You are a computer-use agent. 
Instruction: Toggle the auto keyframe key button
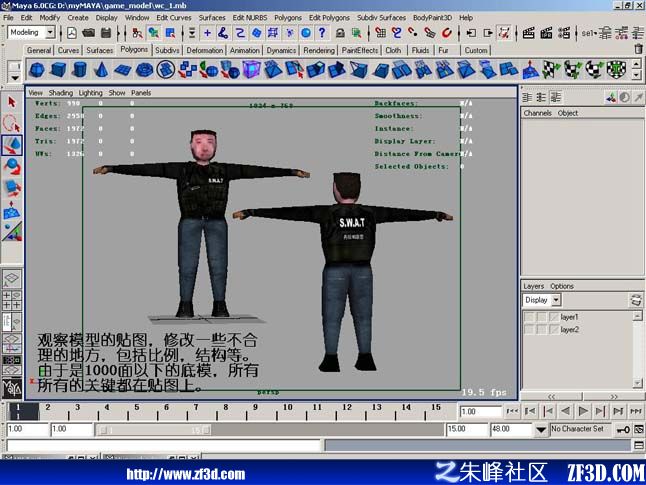tap(623, 430)
